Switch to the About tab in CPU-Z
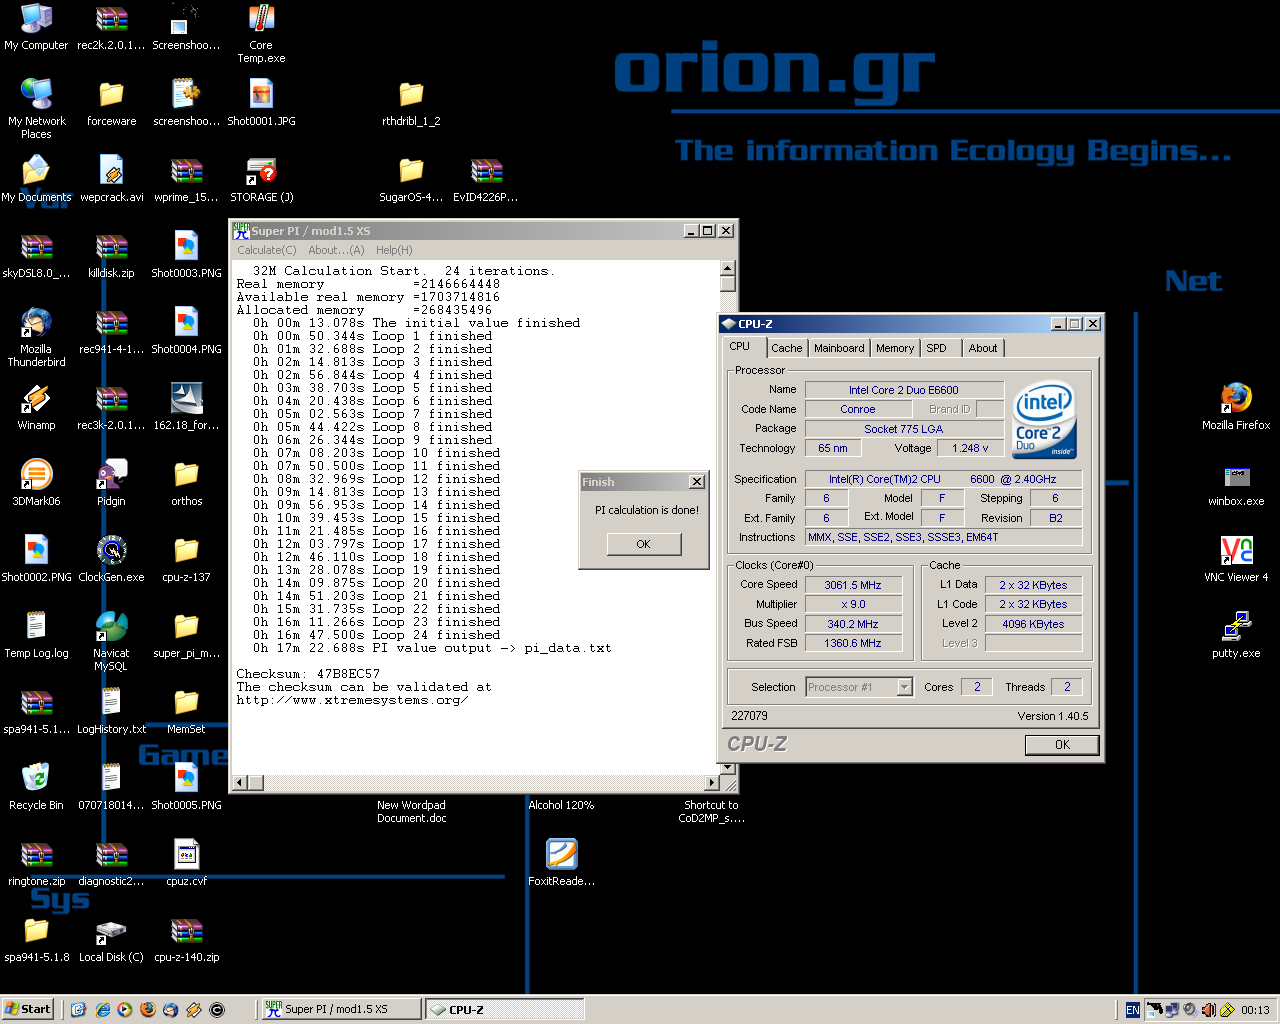The width and height of the screenshot is (1280, 1024). click(983, 348)
